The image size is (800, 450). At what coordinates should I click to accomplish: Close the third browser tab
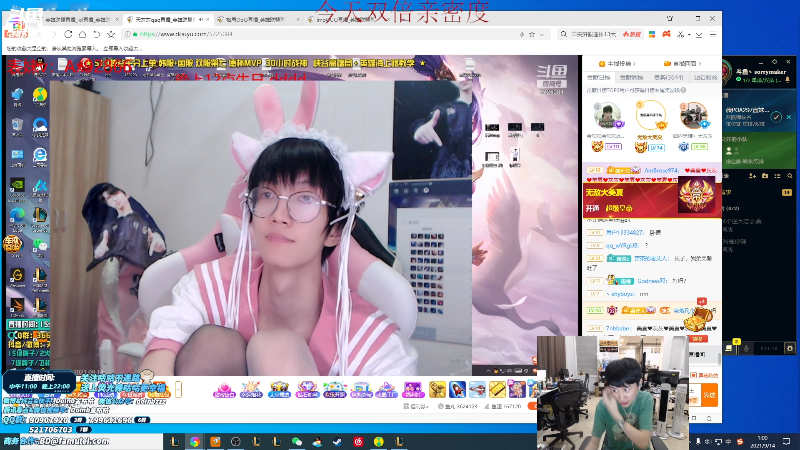point(298,19)
